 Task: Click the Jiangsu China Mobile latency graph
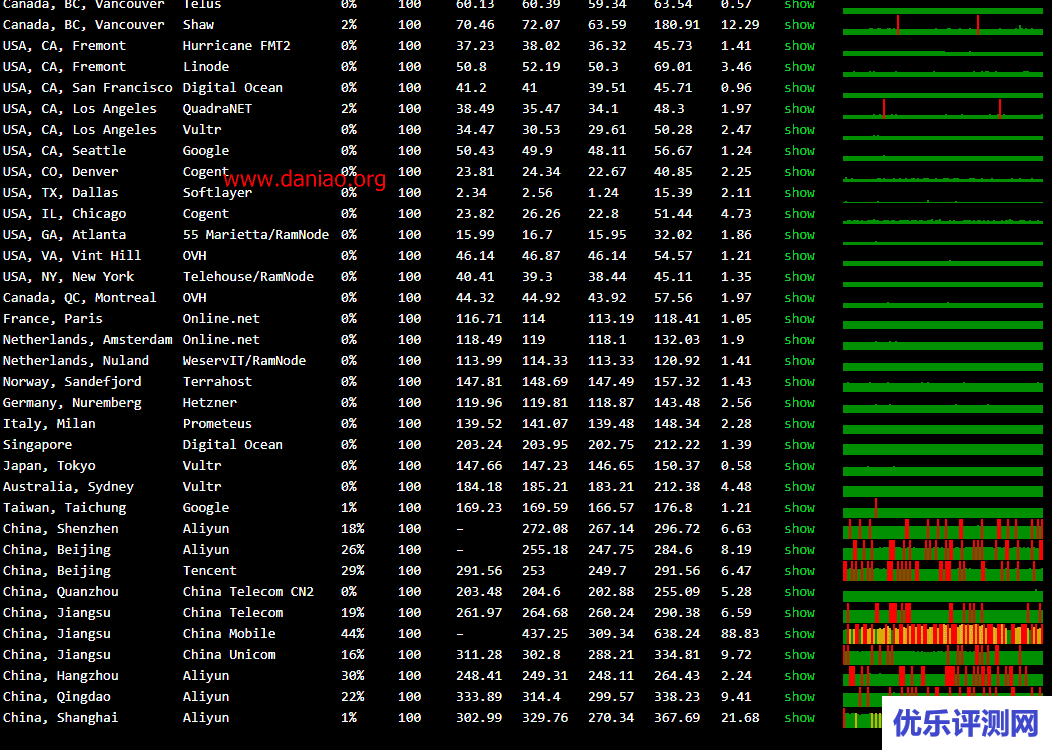pyautogui.click(x=943, y=634)
